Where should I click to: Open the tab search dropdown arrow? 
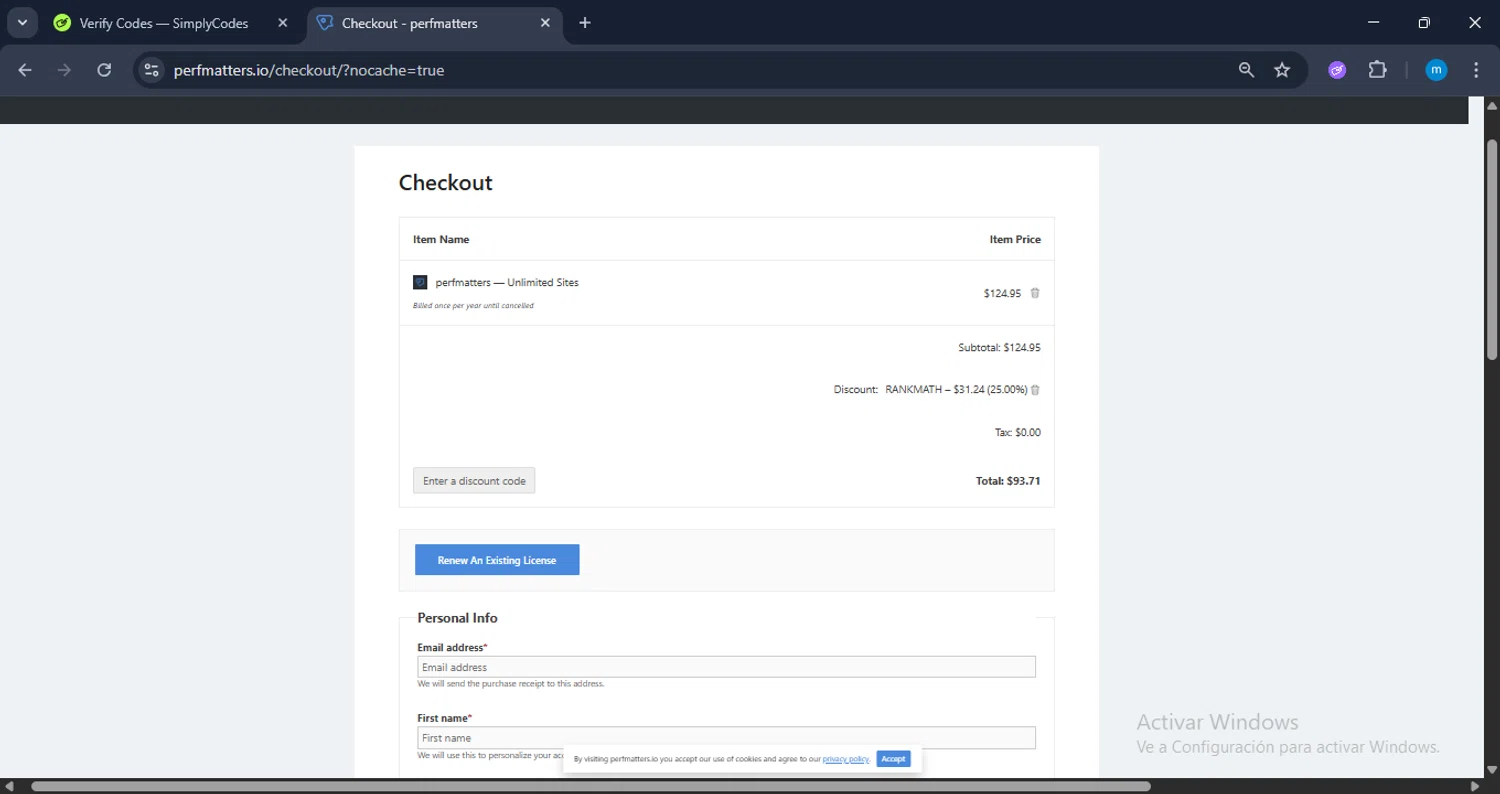[x=22, y=23]
